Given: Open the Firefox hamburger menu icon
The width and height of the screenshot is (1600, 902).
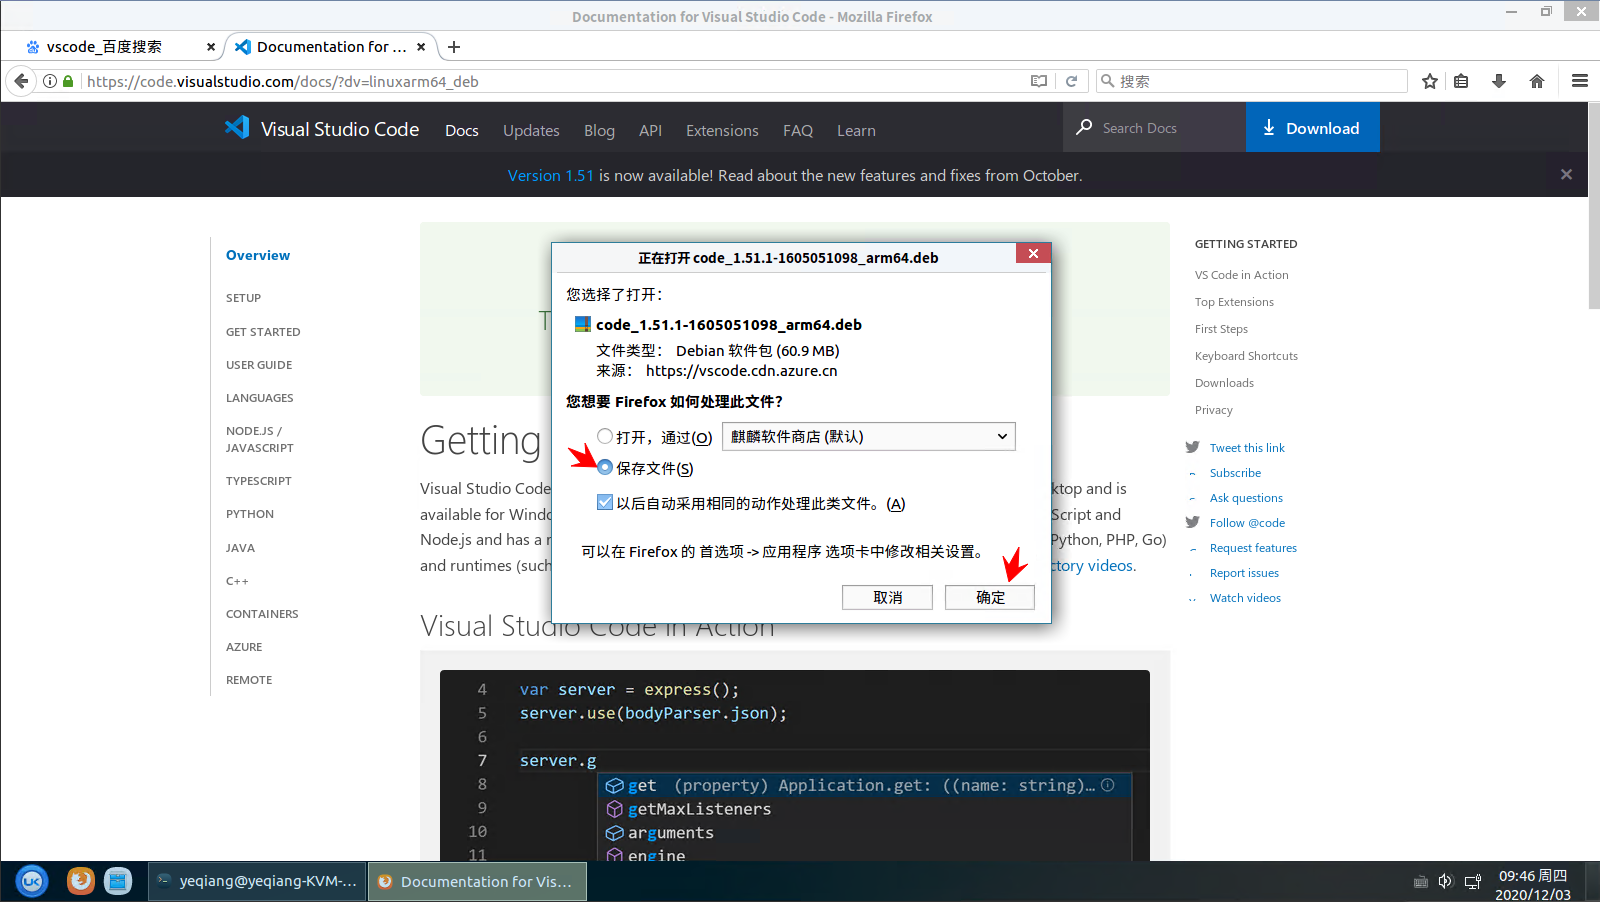Looking at the screenshot, I should click(1580, 81).
